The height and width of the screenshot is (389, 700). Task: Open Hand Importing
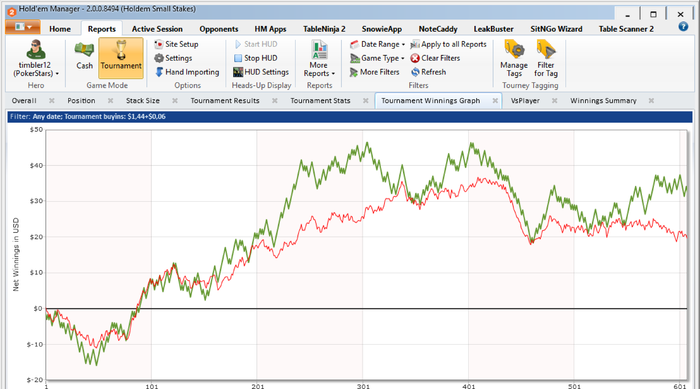pos(187,72)
